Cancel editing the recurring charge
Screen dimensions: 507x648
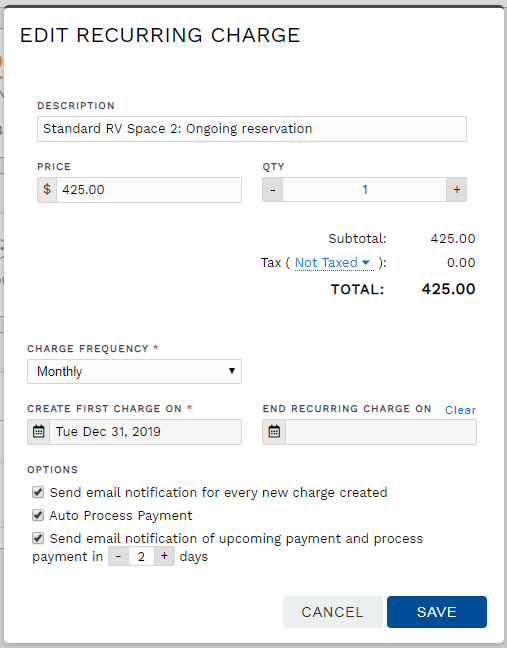(x=333, y=612)
